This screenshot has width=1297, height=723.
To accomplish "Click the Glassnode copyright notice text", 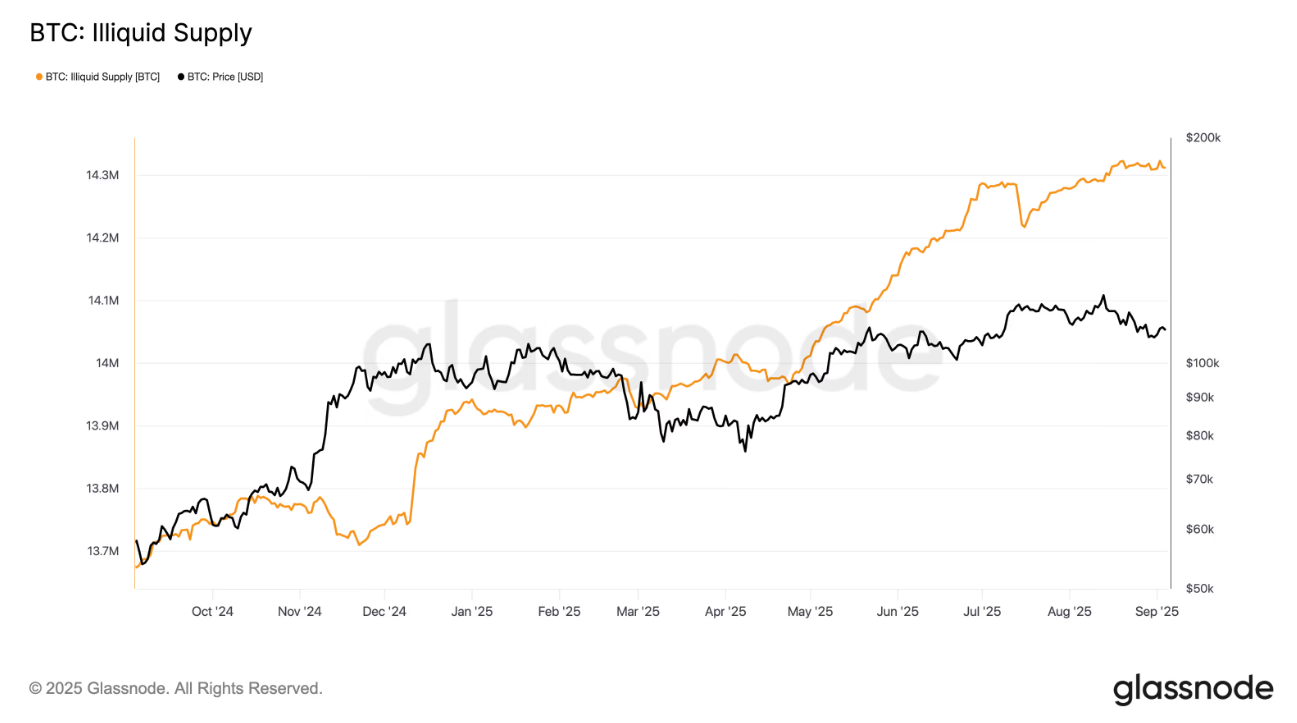I will 176,688.
